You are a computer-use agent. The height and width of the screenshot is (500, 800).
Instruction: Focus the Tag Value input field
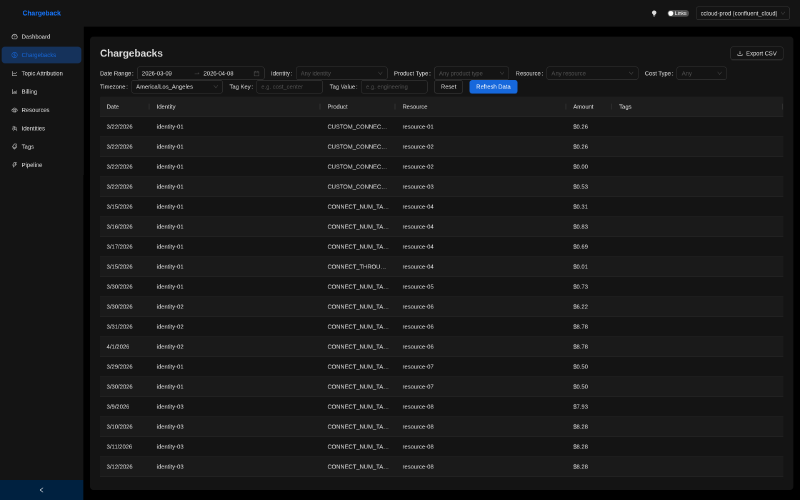point(394,87)
